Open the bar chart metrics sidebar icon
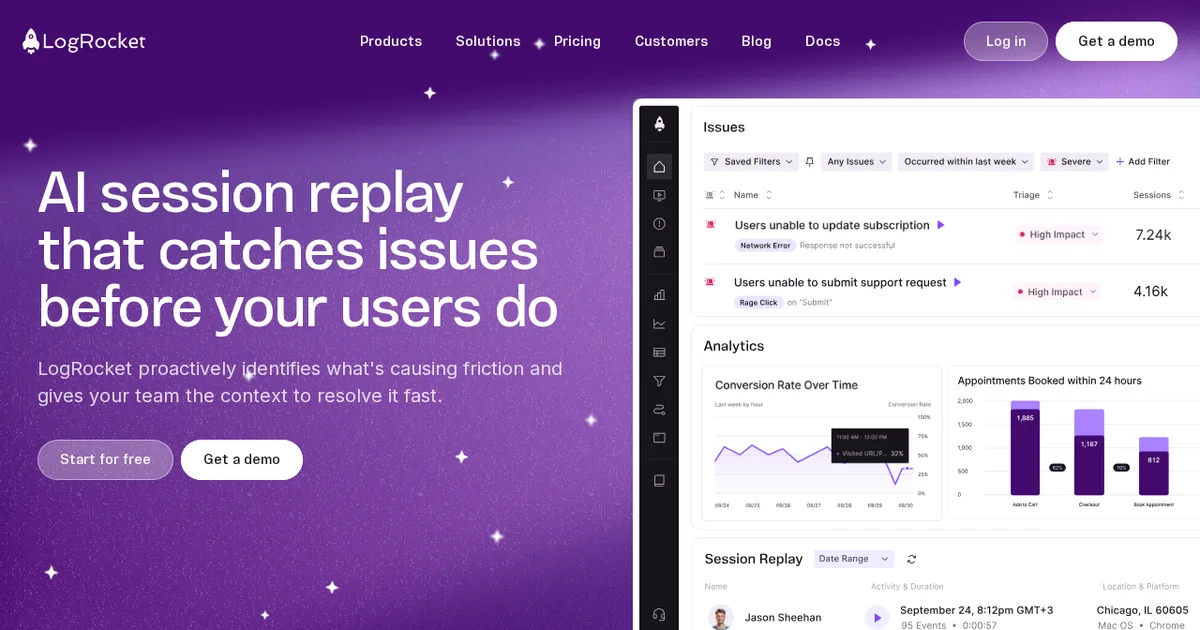This screenshot has width=1200, height=630. tap(659, 295)
